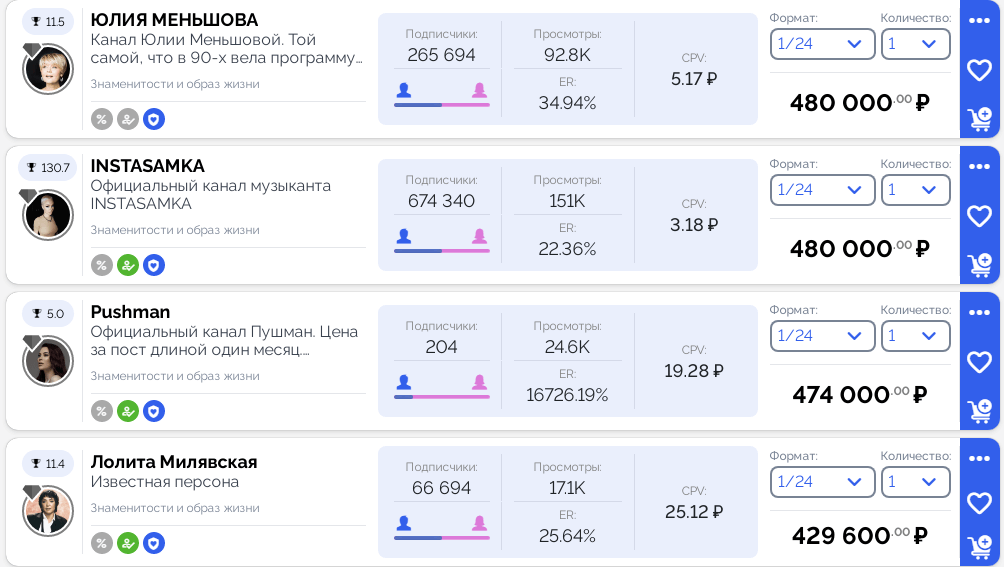The height and width of the screenshot is (567, 1004).
Task: Open the INSTASAMKA channel title link
Action: [x=147, y=166]
